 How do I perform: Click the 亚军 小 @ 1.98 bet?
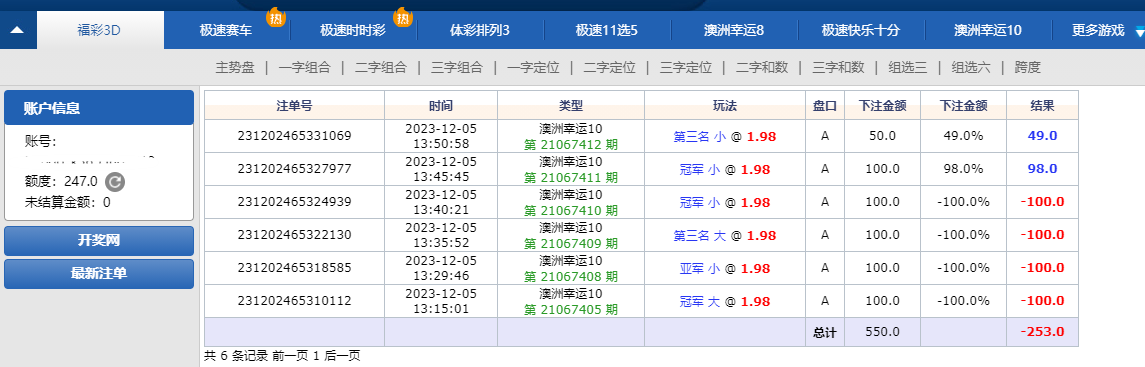pyautogui.click(x=724, y=269)
